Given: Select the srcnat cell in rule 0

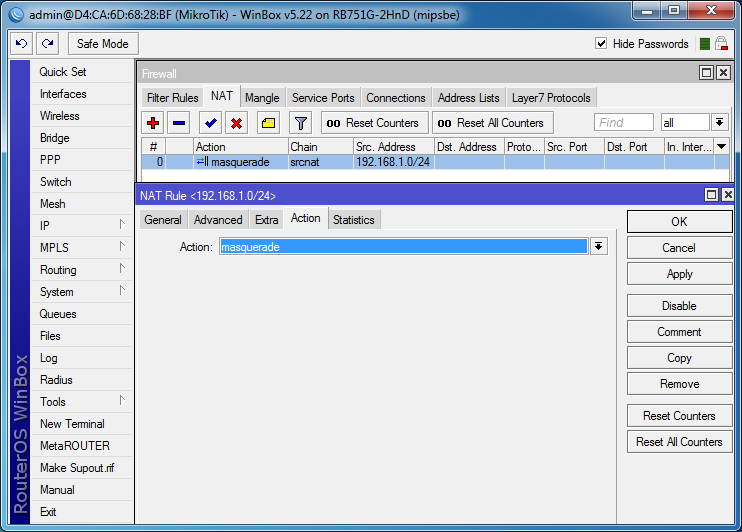Looking at the screenshot, I should (320, 162).
